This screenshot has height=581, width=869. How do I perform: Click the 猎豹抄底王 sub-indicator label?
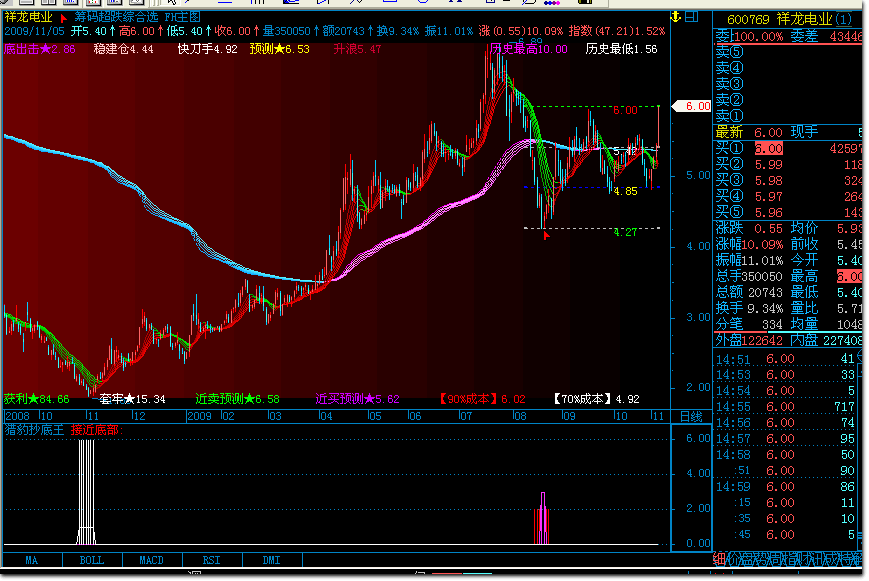(x=35, y=430)
